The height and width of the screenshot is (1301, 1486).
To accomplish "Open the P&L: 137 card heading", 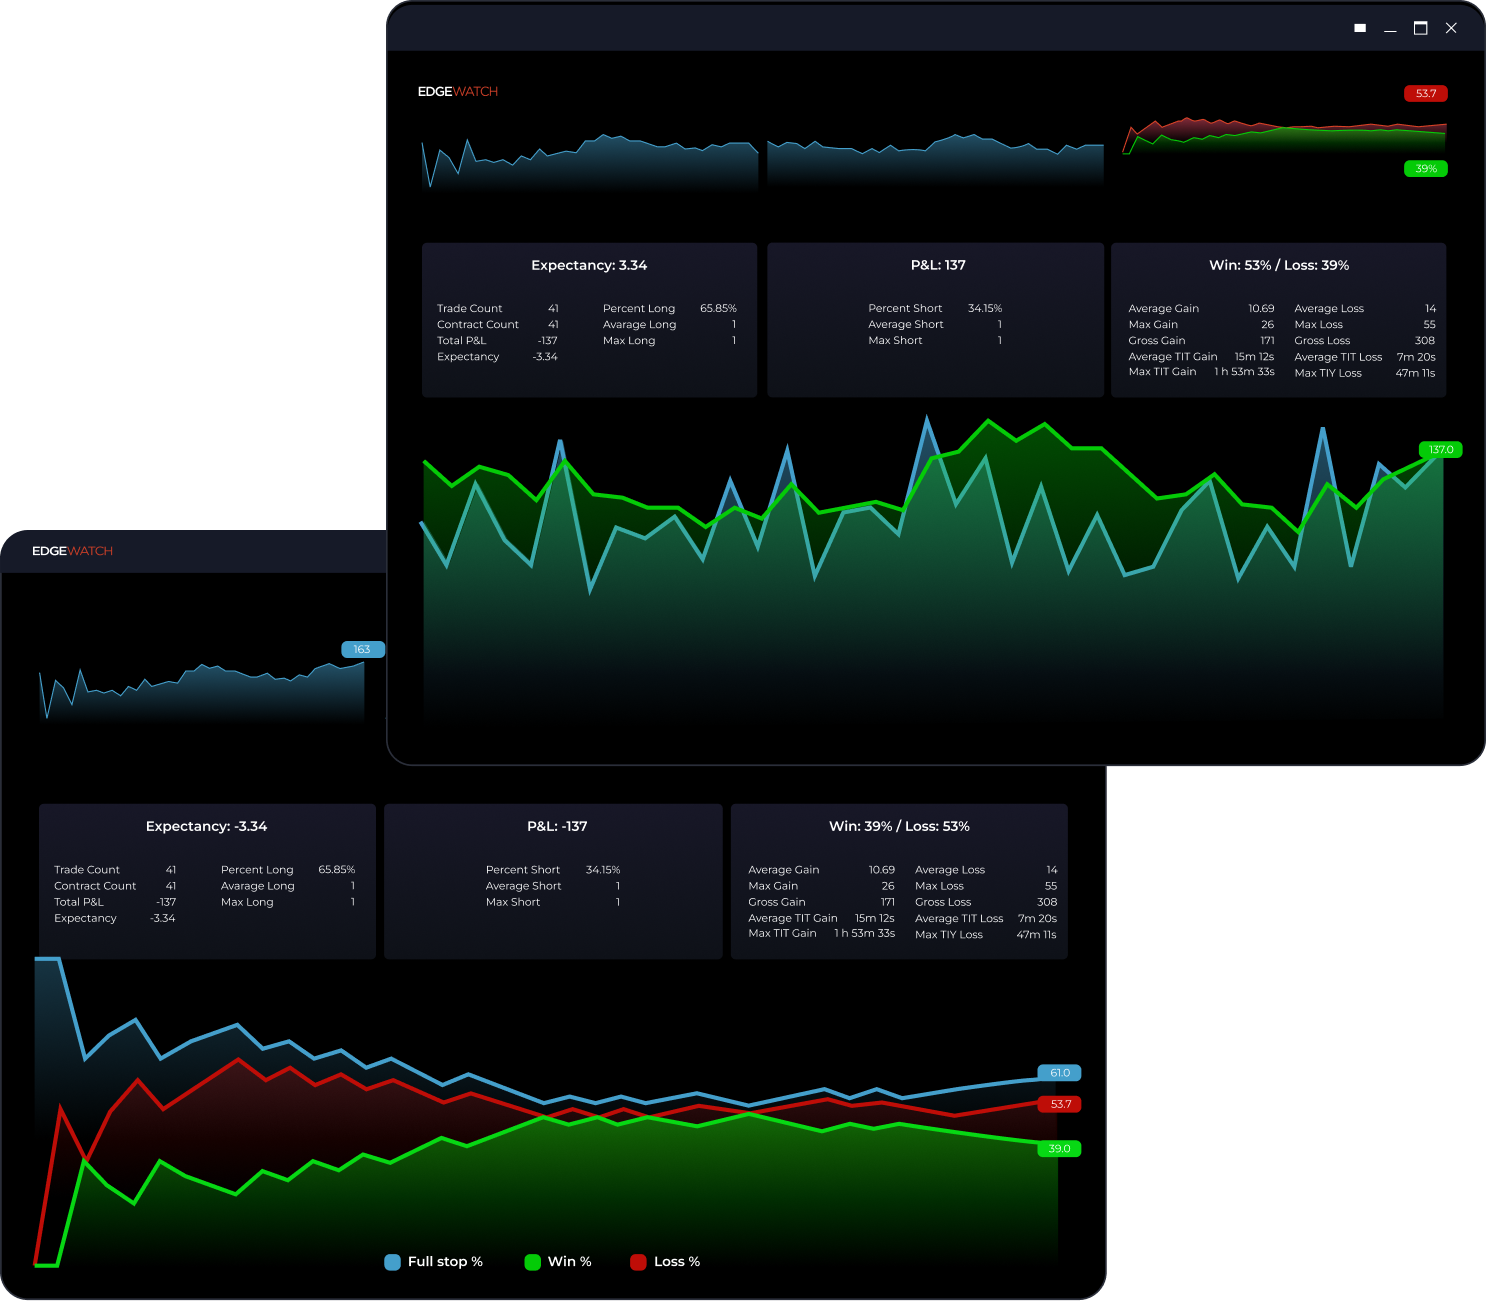I will (938, 265).
